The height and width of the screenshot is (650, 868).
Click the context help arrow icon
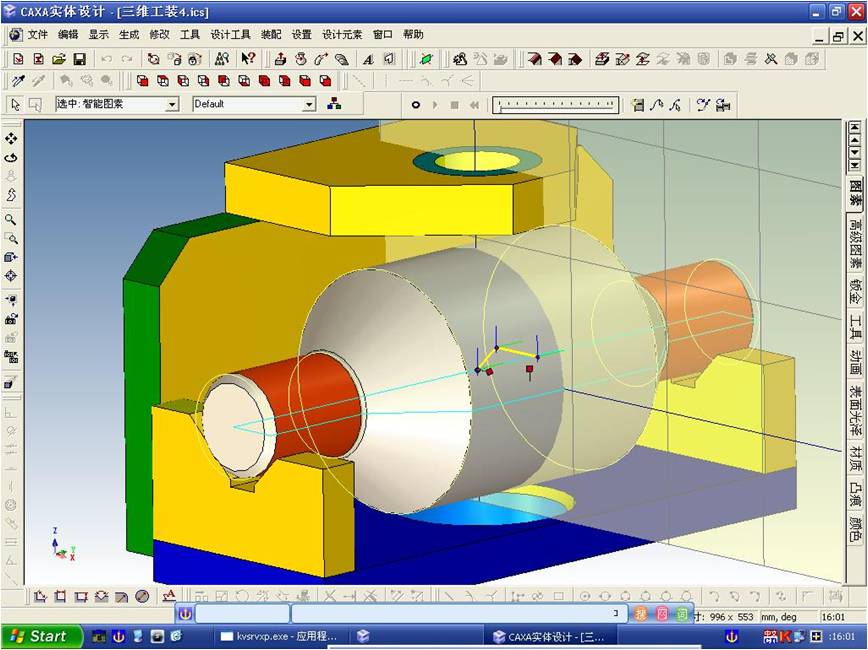[248, 59]
